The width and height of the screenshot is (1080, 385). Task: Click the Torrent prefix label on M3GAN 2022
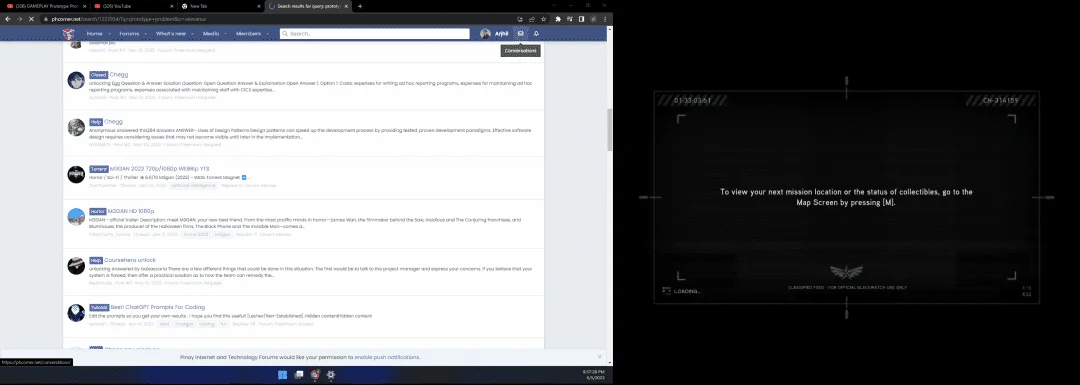tap(98, 169)
